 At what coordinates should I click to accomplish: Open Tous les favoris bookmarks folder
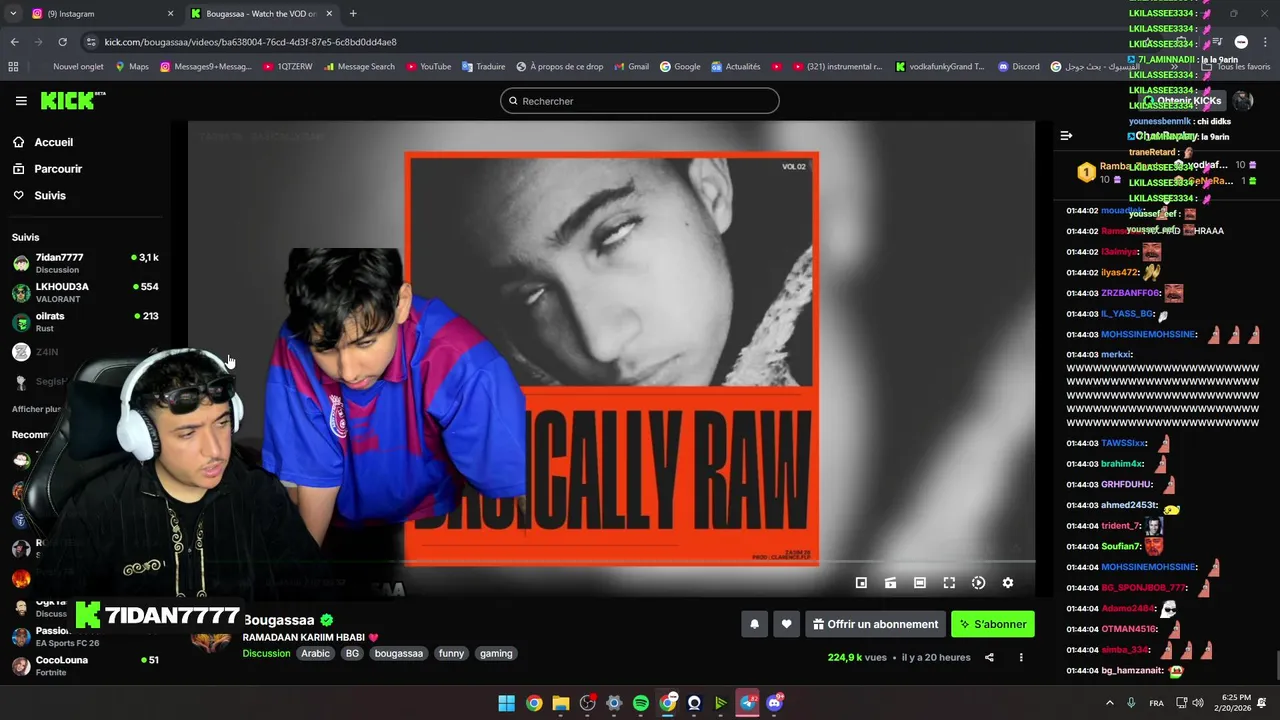pyautogui.click(x=1237, y=67)
